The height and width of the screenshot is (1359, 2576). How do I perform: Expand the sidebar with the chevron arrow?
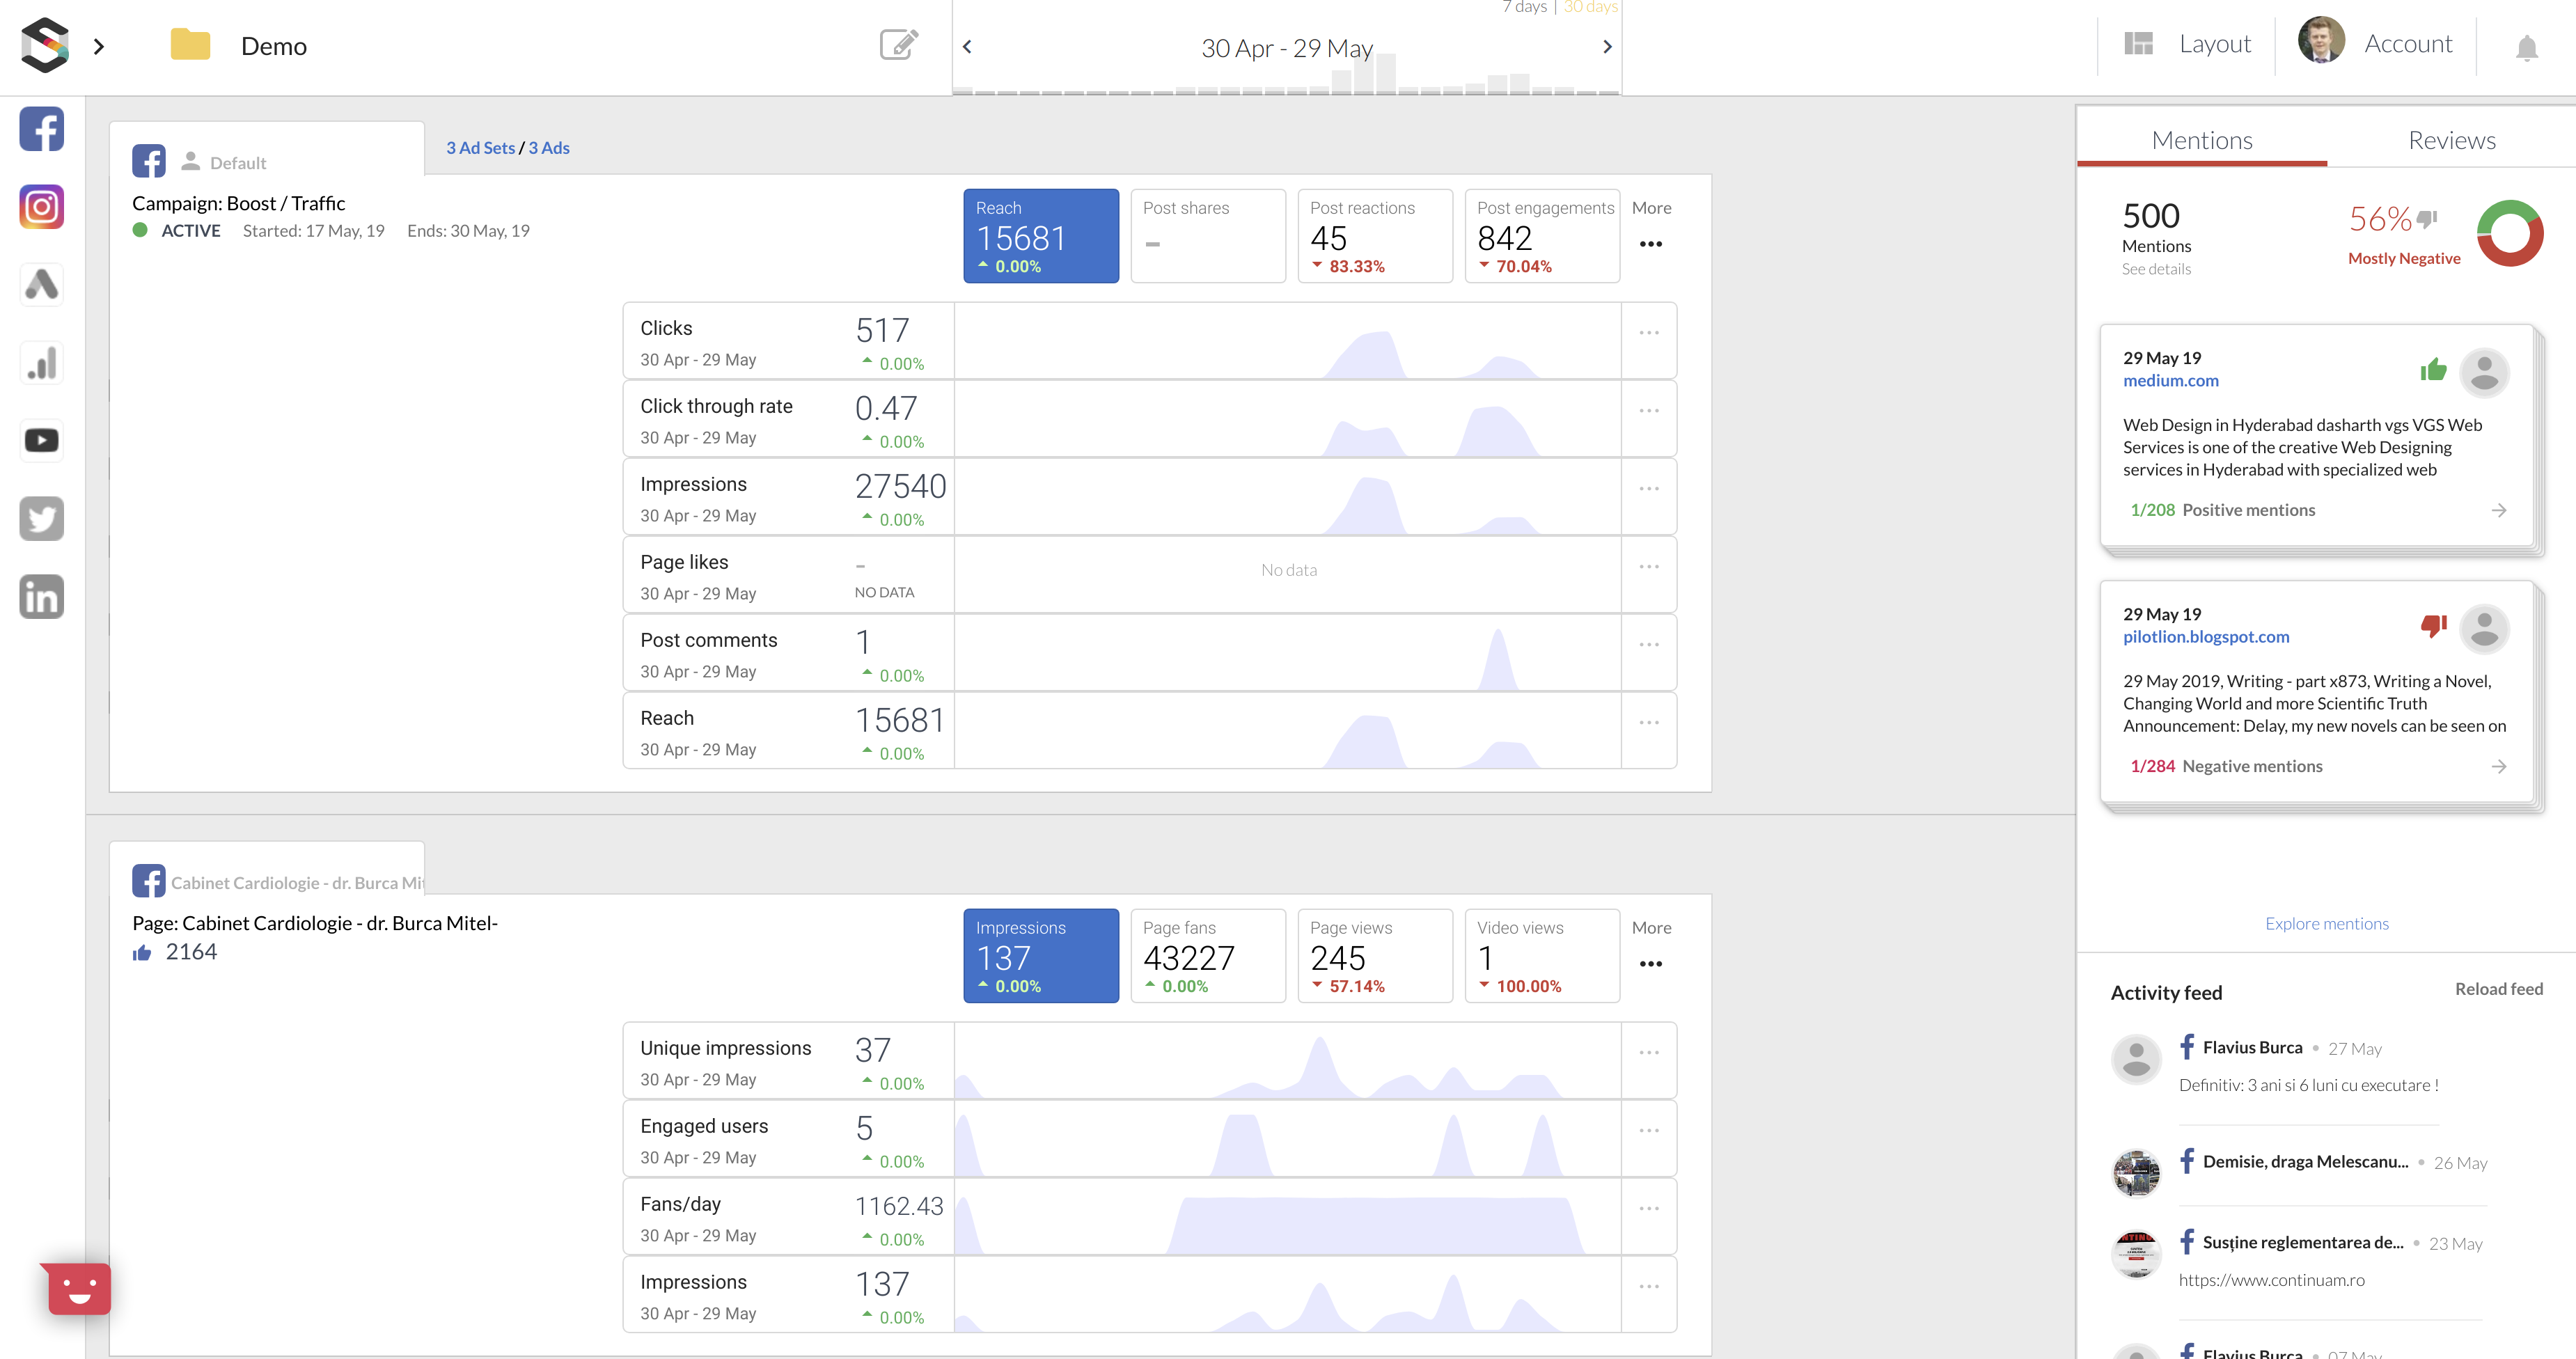click(x=99, y=46)
